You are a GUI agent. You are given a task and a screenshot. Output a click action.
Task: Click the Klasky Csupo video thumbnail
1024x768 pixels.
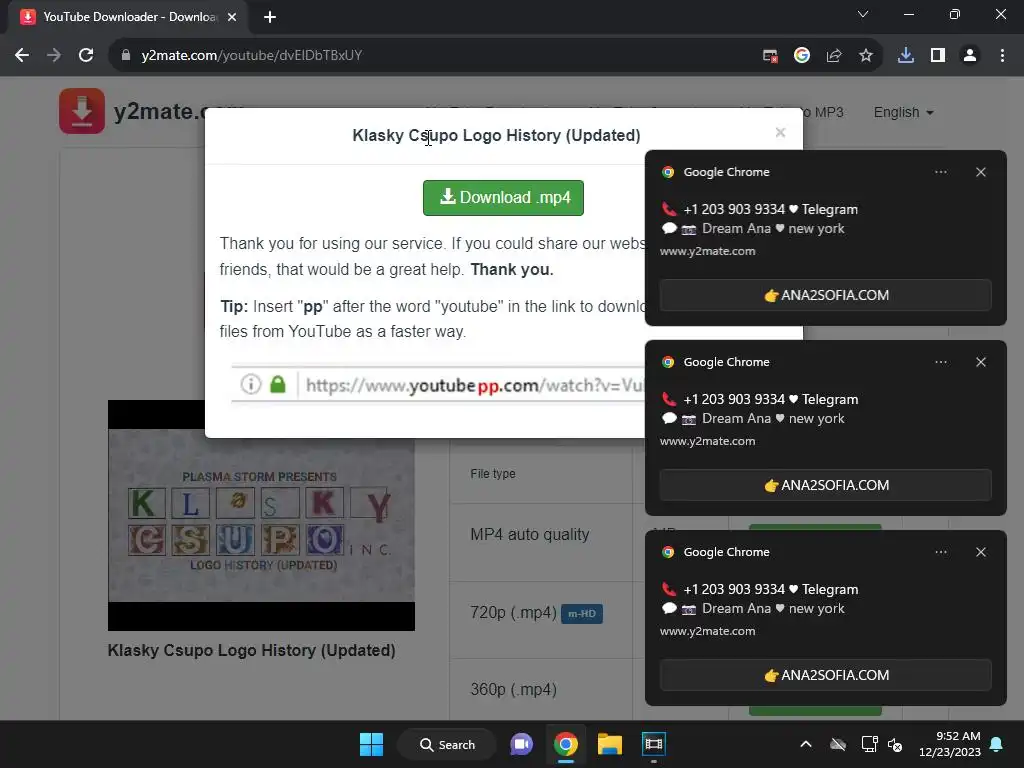[x=261, y=515]
